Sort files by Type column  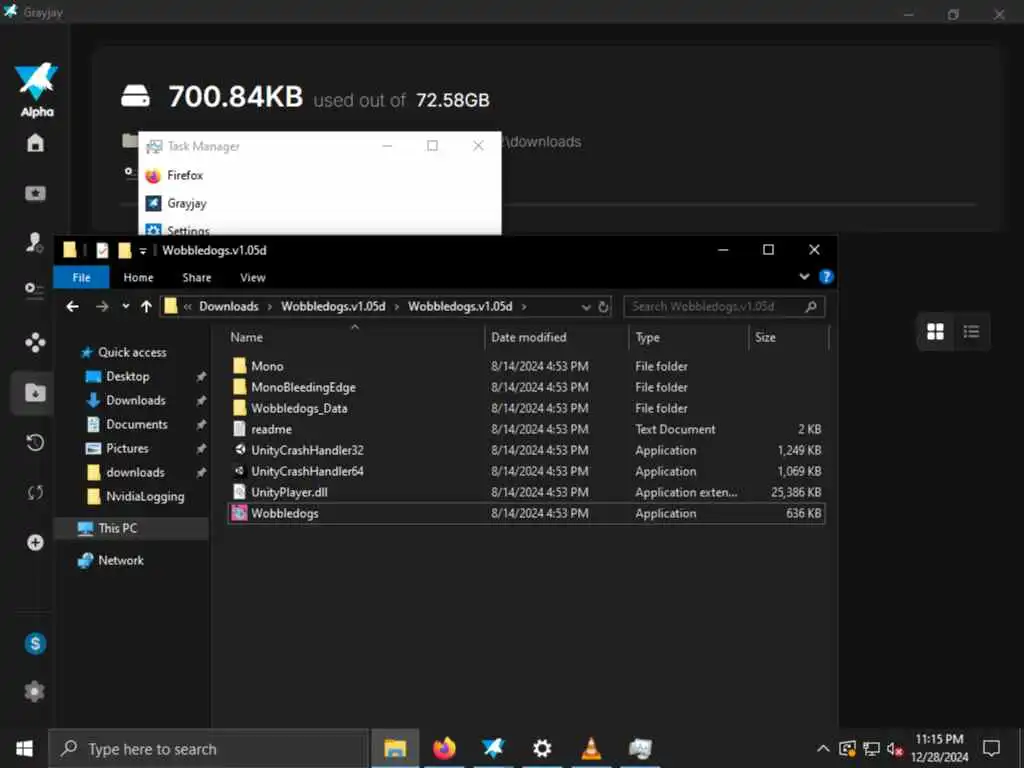point(647,338)
